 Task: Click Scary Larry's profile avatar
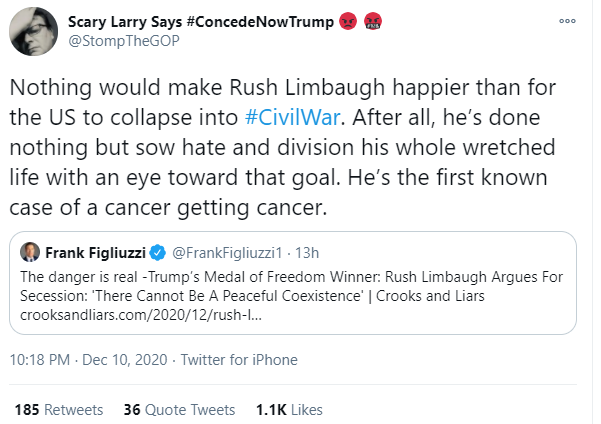click(30, 31)
